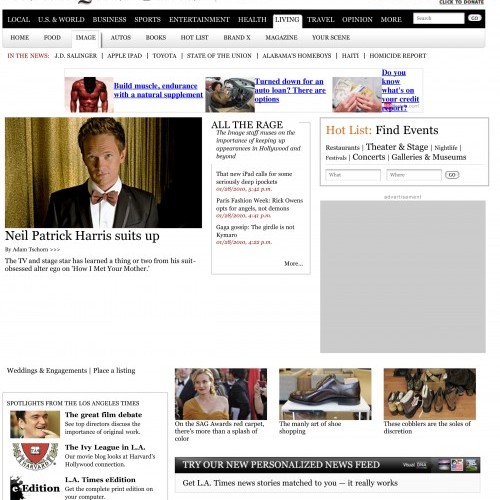Open the TOYOTA news topic
Viewport: 500px width, 500px height.
pos(164,56)
